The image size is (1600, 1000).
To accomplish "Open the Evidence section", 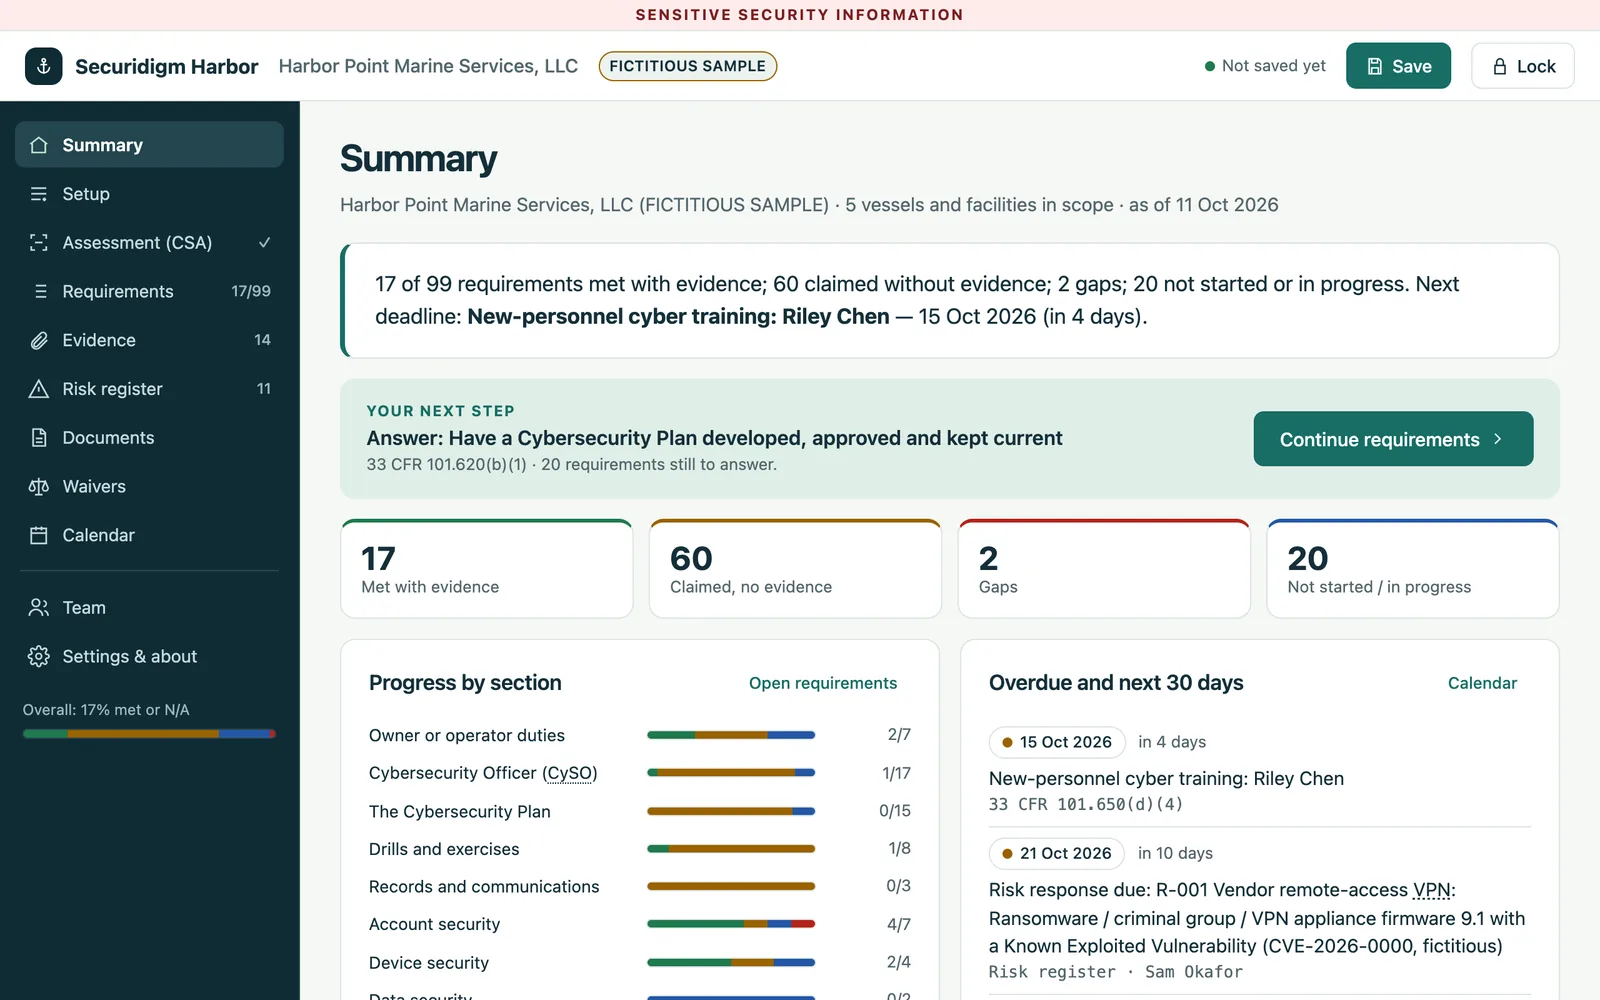I will click(x=149, y=340).
